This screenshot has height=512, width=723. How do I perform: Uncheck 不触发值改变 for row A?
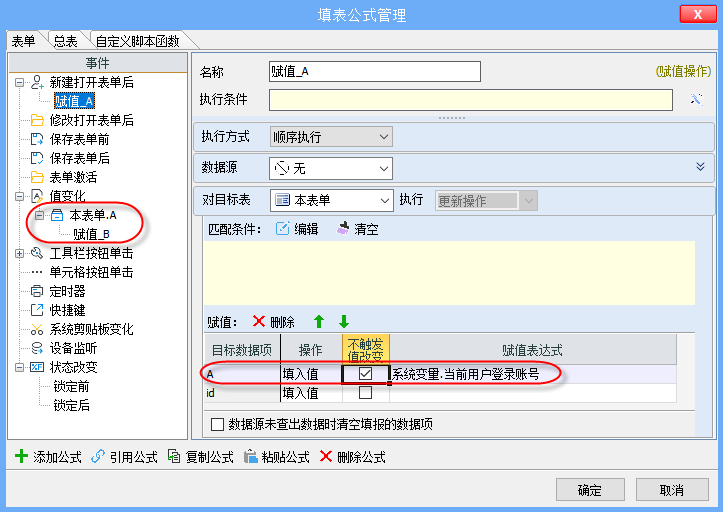point(365,373)
